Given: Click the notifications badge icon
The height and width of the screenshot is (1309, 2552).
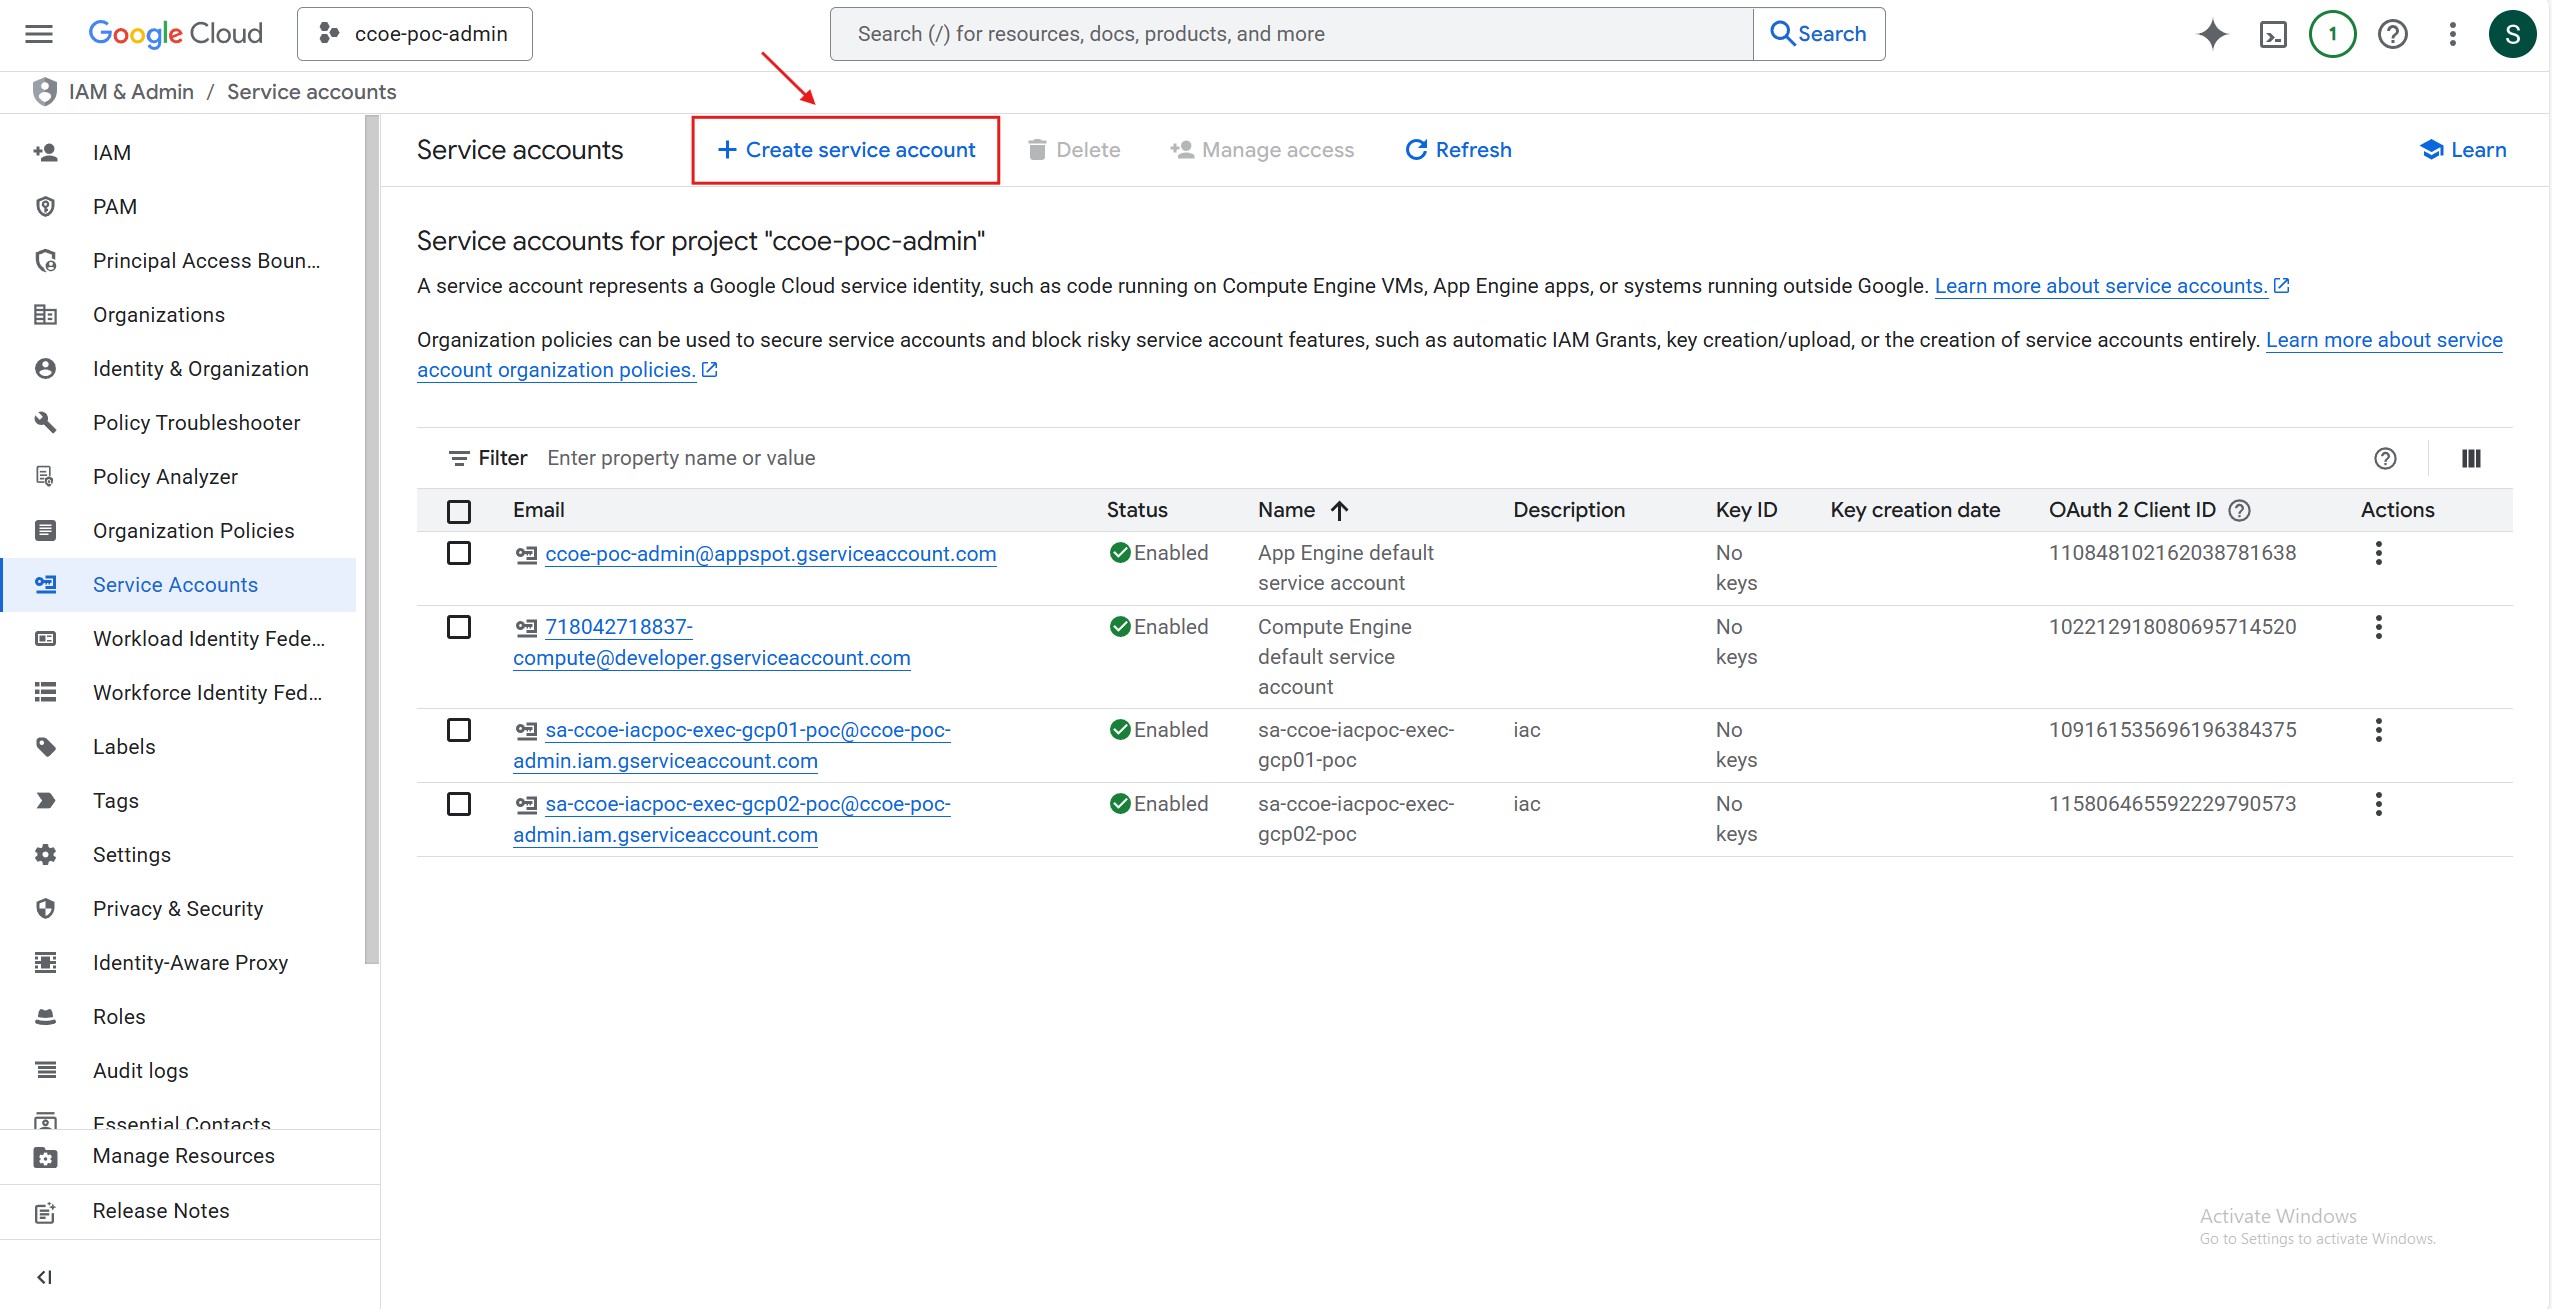Looking at the screenshot, I should tap(2332, 34).
